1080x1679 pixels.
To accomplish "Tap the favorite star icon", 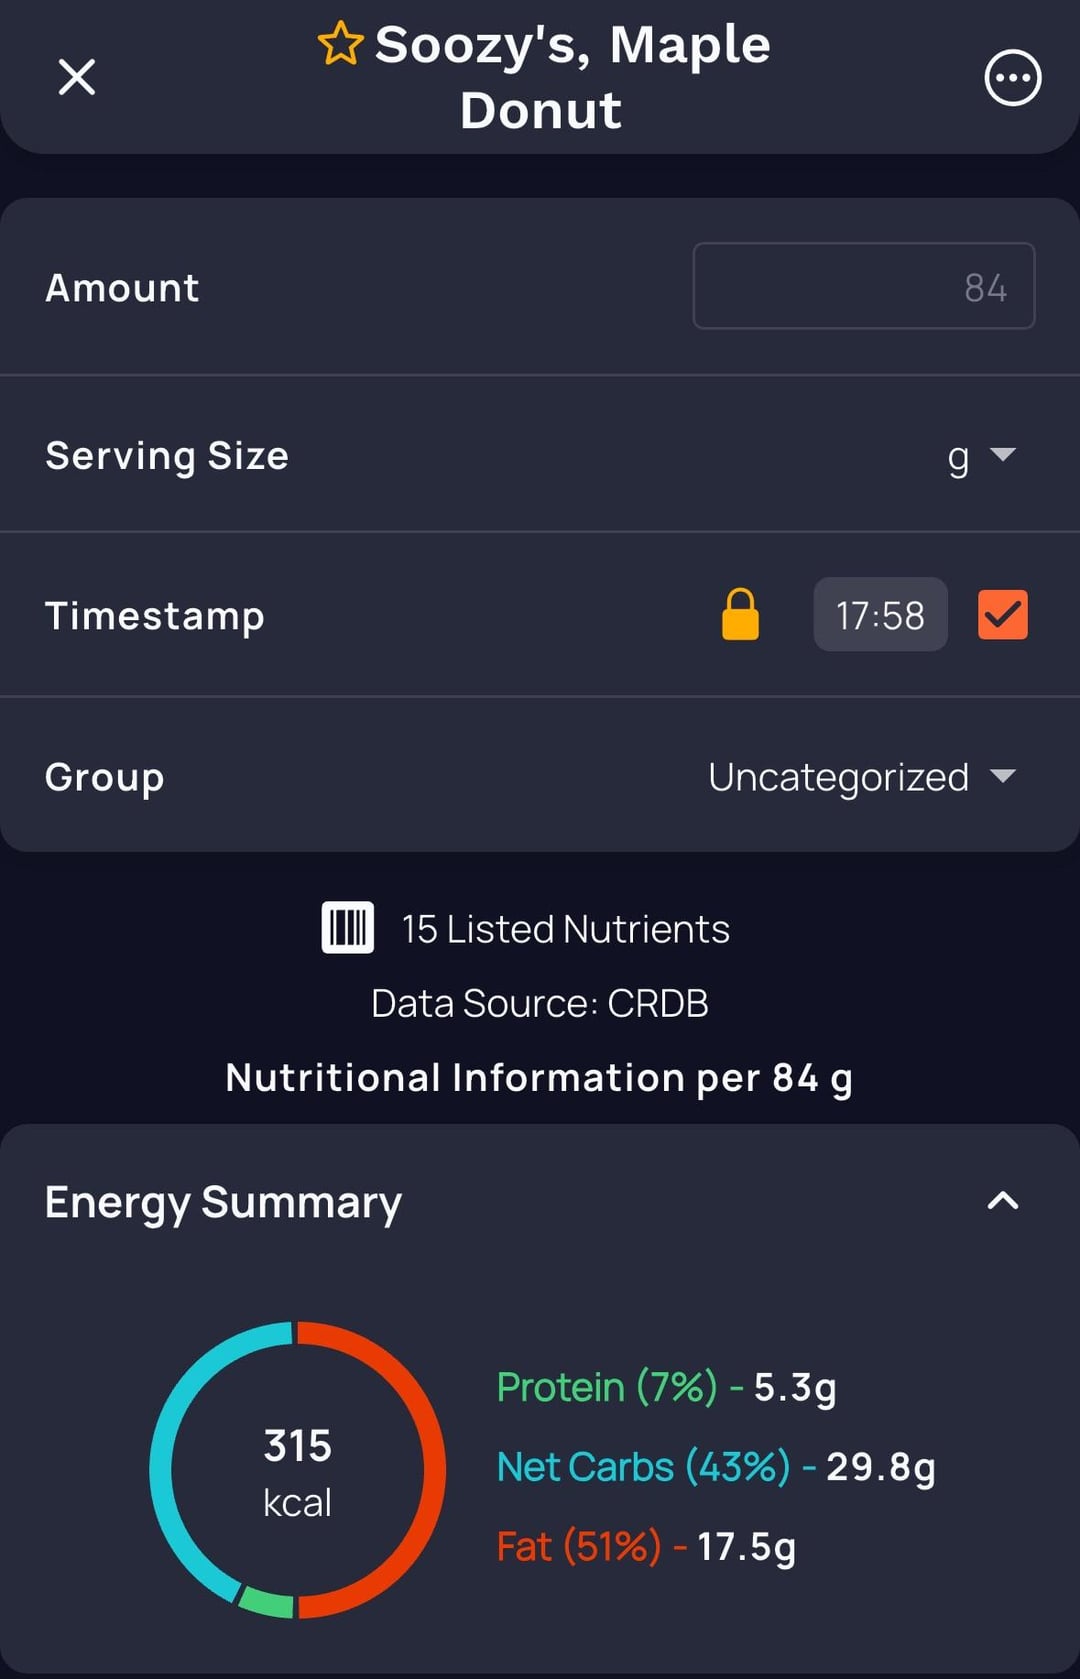I will pyautogui.click(x=340, y=45).
